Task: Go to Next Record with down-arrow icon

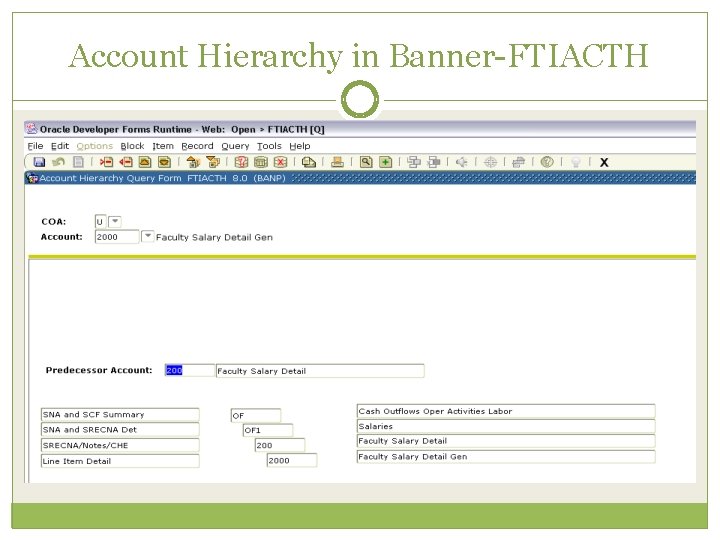Action: [x=164, y=162]
